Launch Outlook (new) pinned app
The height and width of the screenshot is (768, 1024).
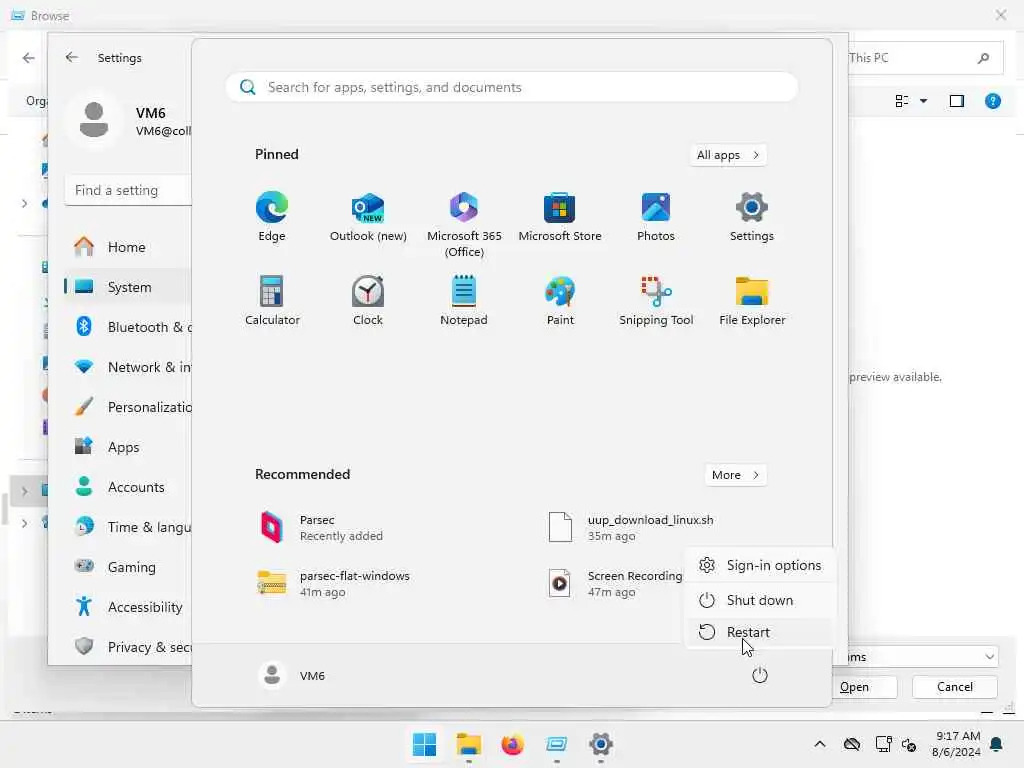click(x=368, y=217)
